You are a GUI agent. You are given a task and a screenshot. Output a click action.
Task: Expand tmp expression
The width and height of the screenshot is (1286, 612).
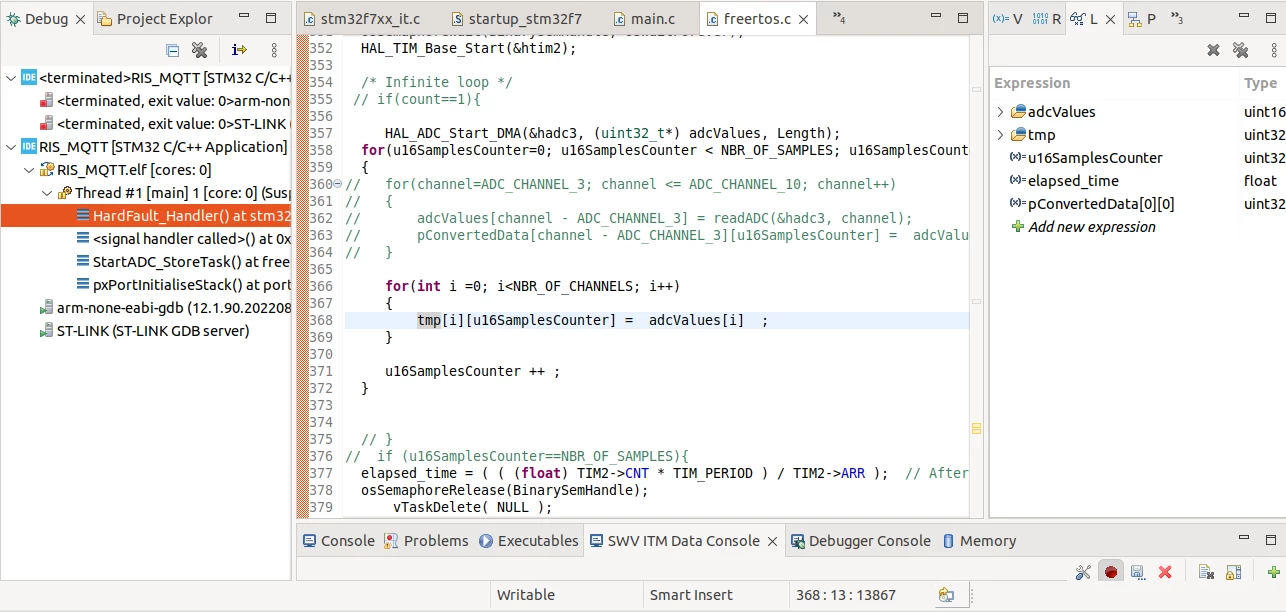(1000, 135)
